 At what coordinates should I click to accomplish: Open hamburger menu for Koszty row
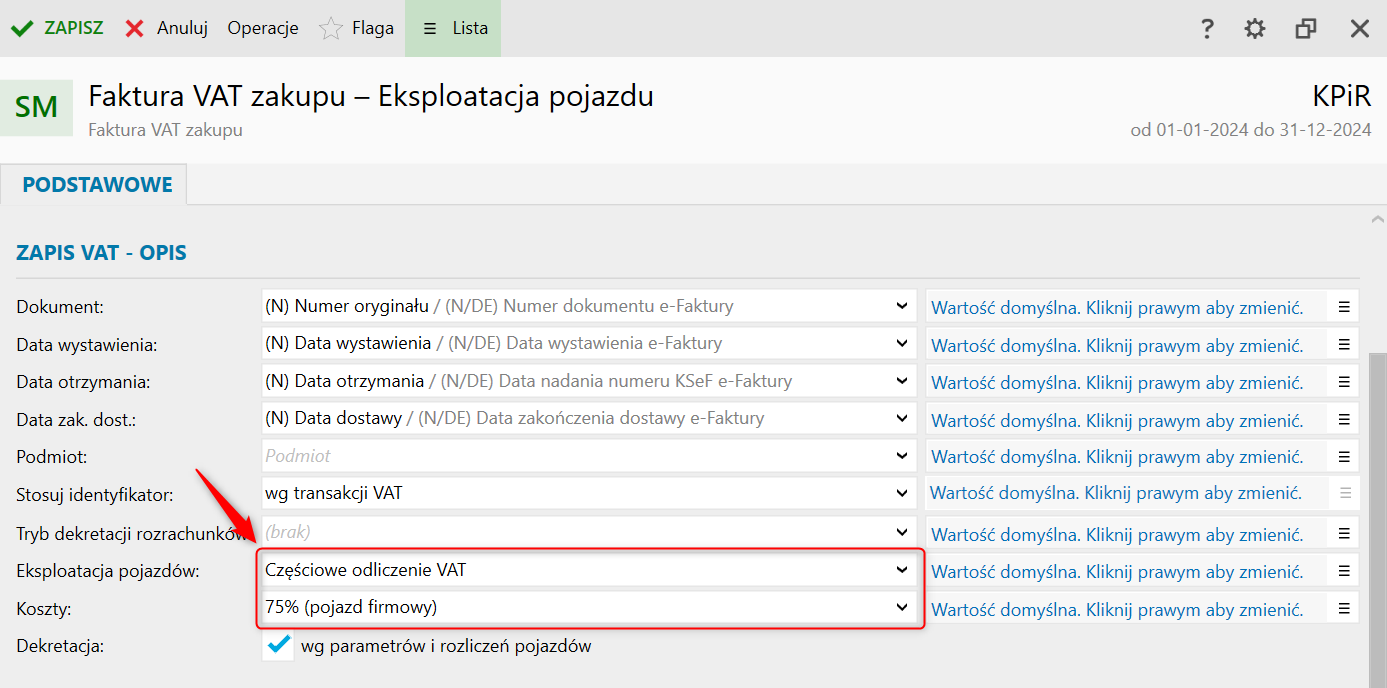1344,608
